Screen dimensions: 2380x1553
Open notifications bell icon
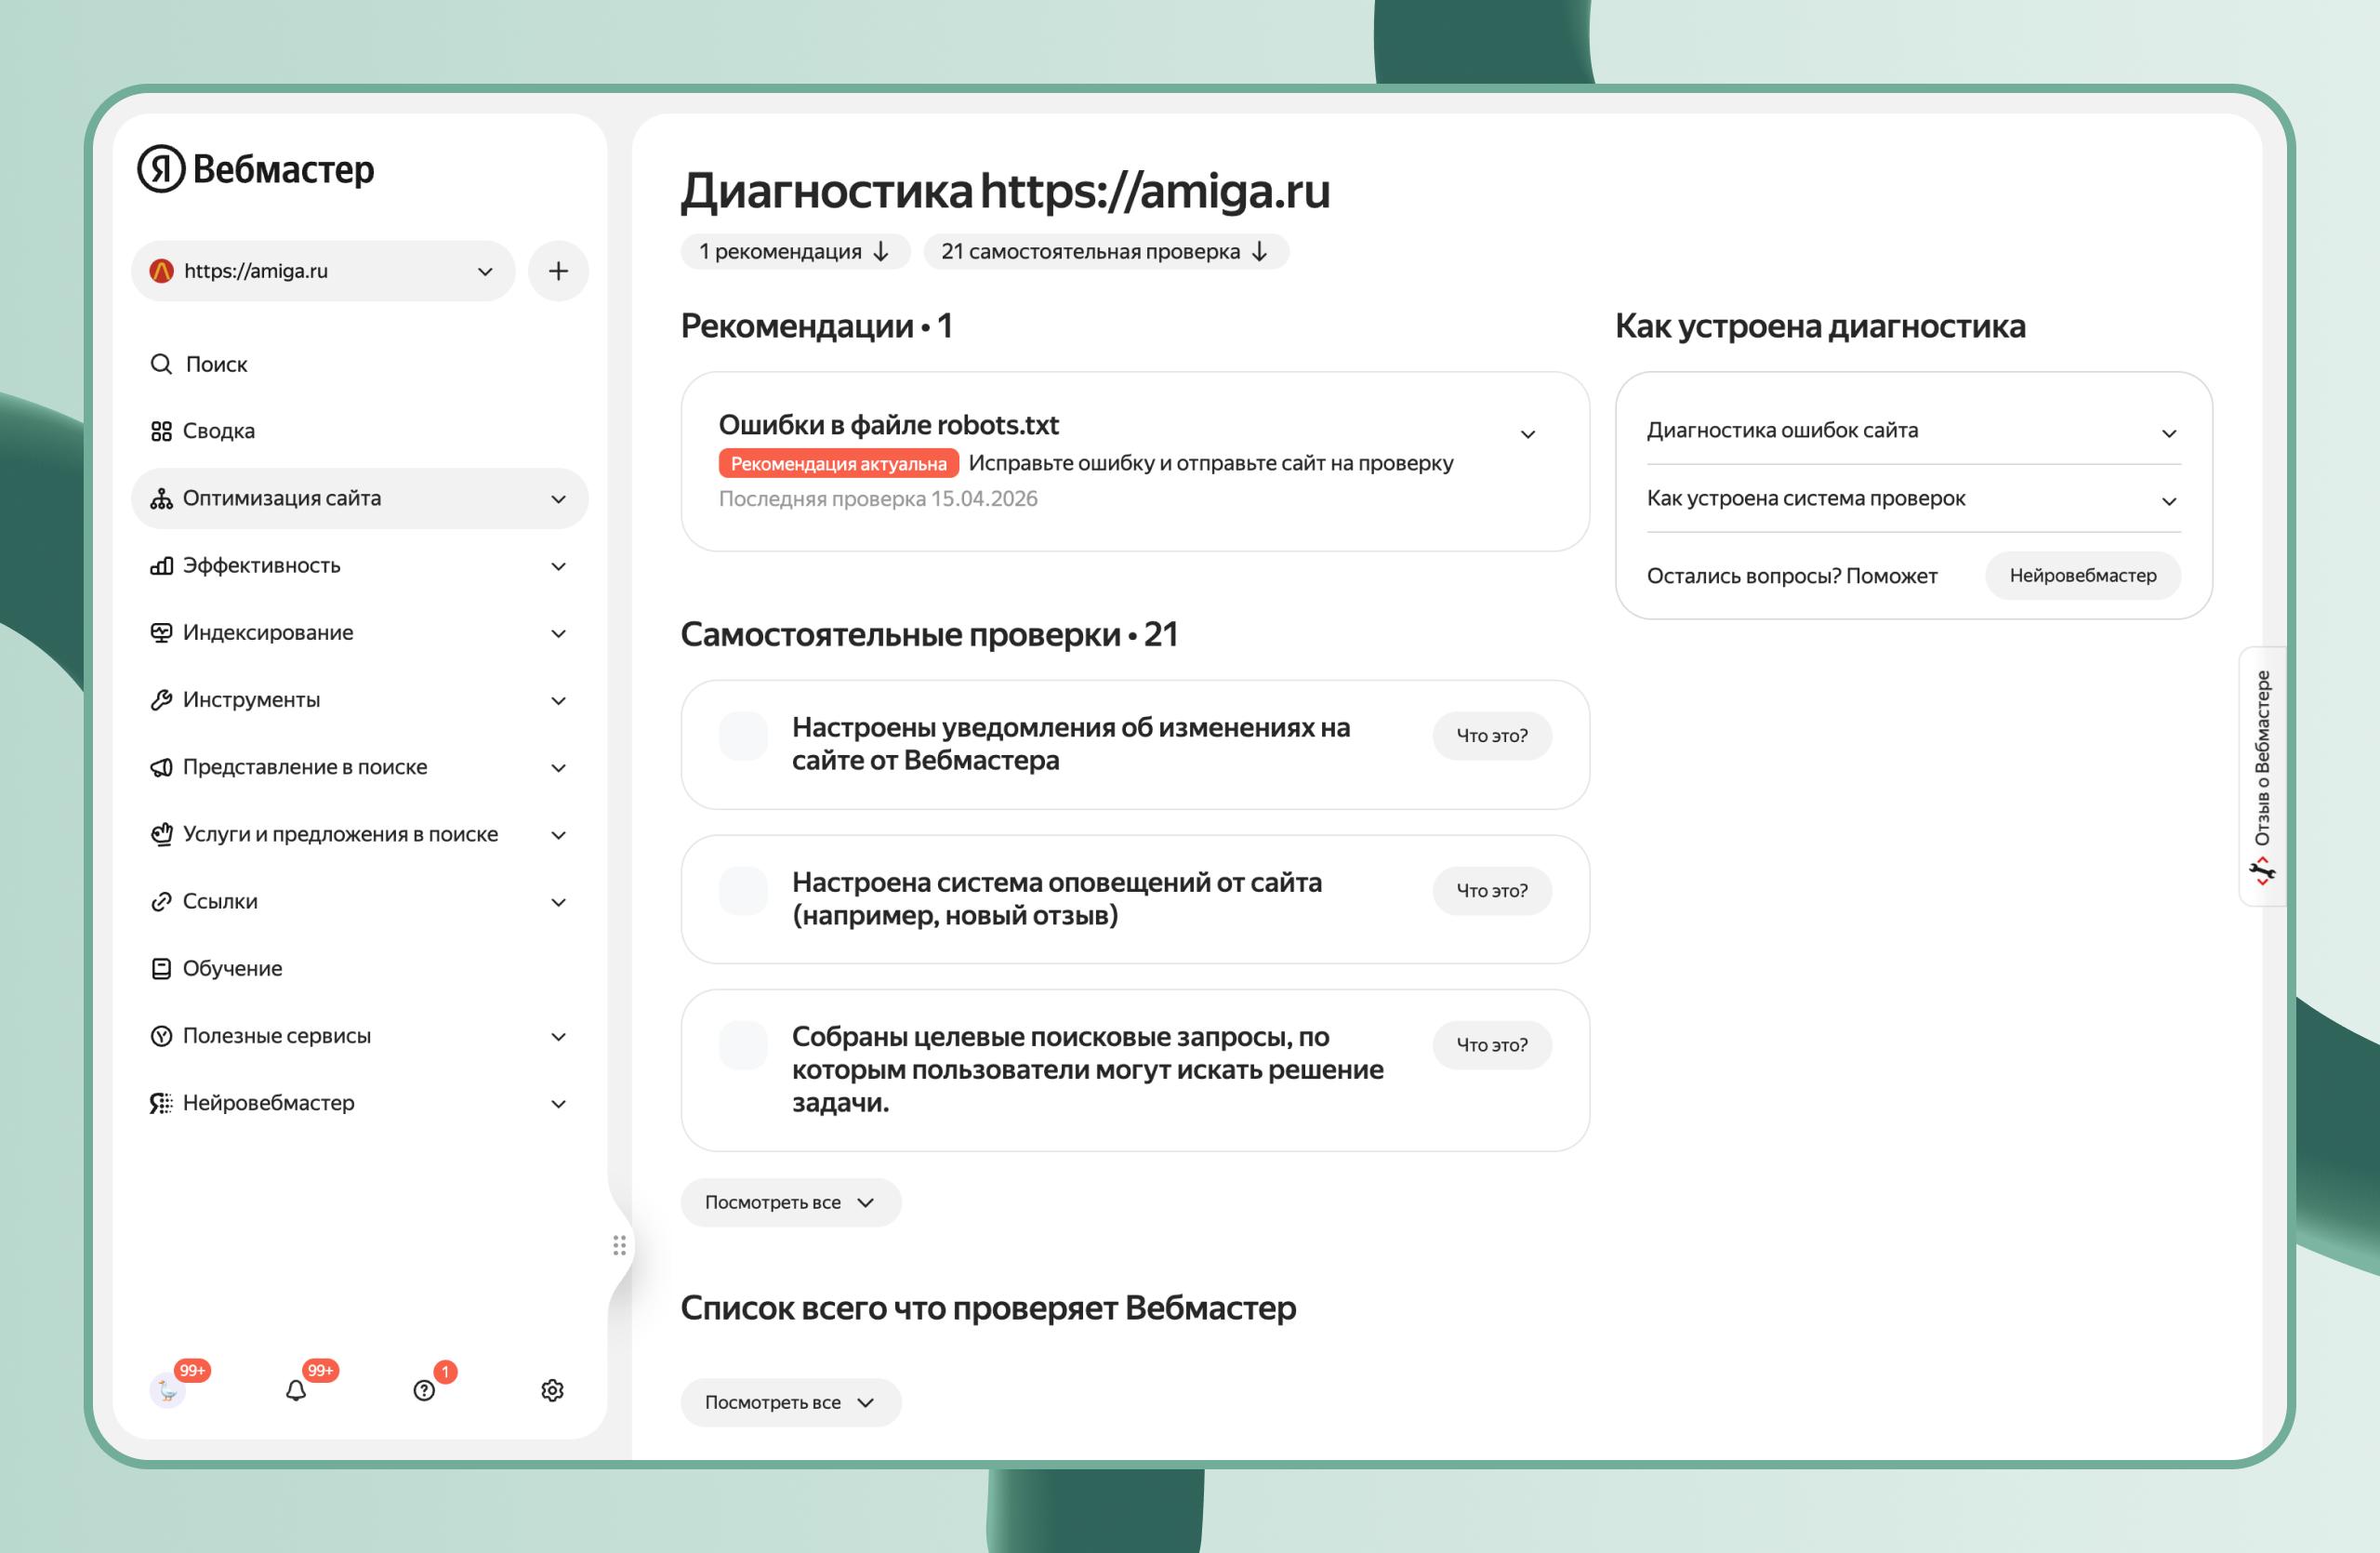[x=296, y=1390]
